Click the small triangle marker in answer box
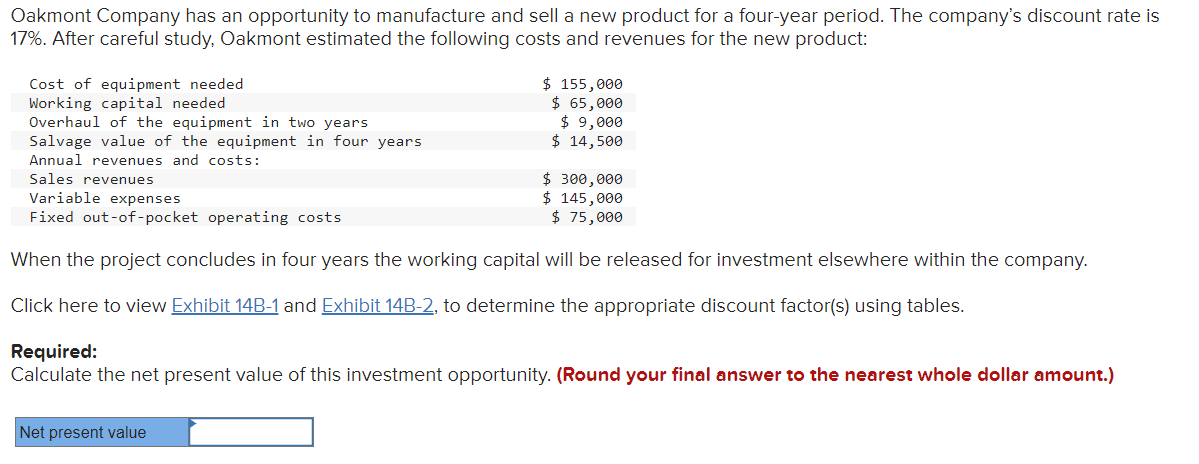The width and height of the screenshot is (1199, 464). click(193, 422)
